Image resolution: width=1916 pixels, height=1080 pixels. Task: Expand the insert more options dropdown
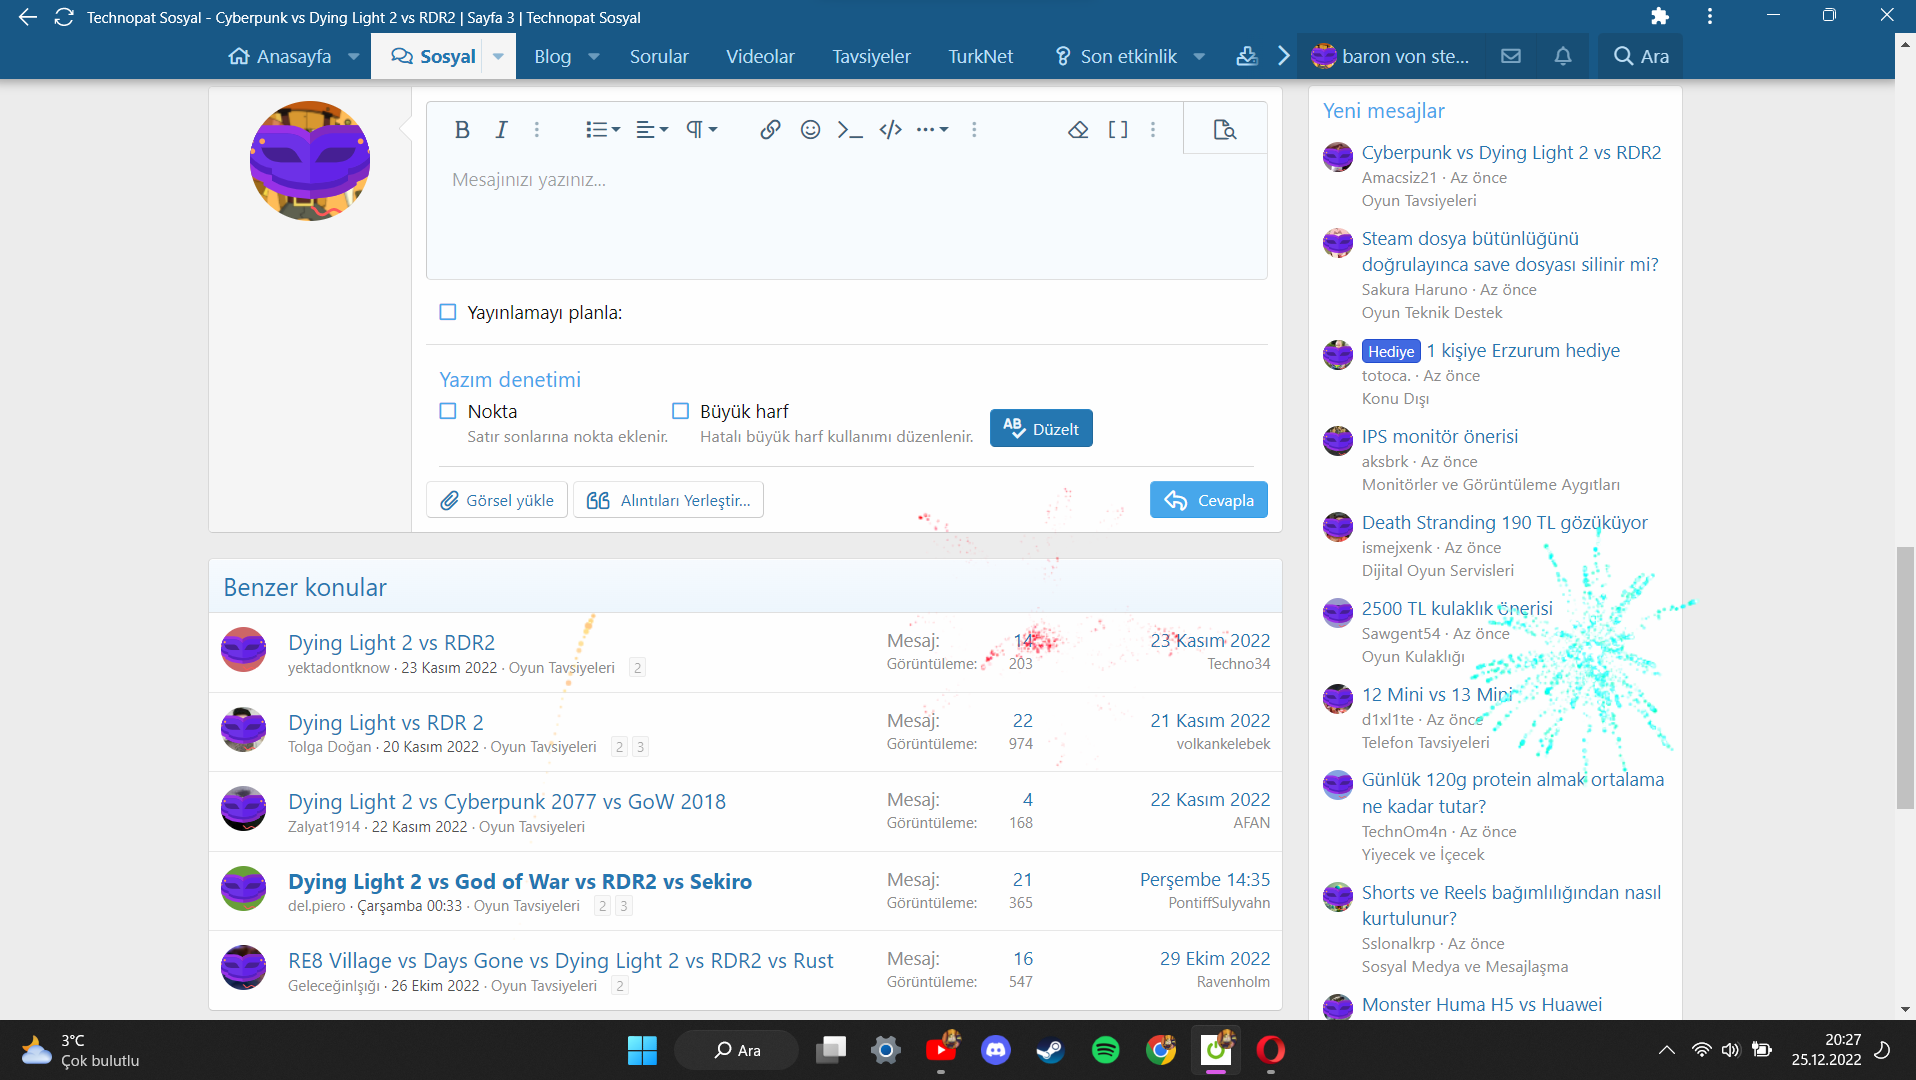[x=932, y=129]
